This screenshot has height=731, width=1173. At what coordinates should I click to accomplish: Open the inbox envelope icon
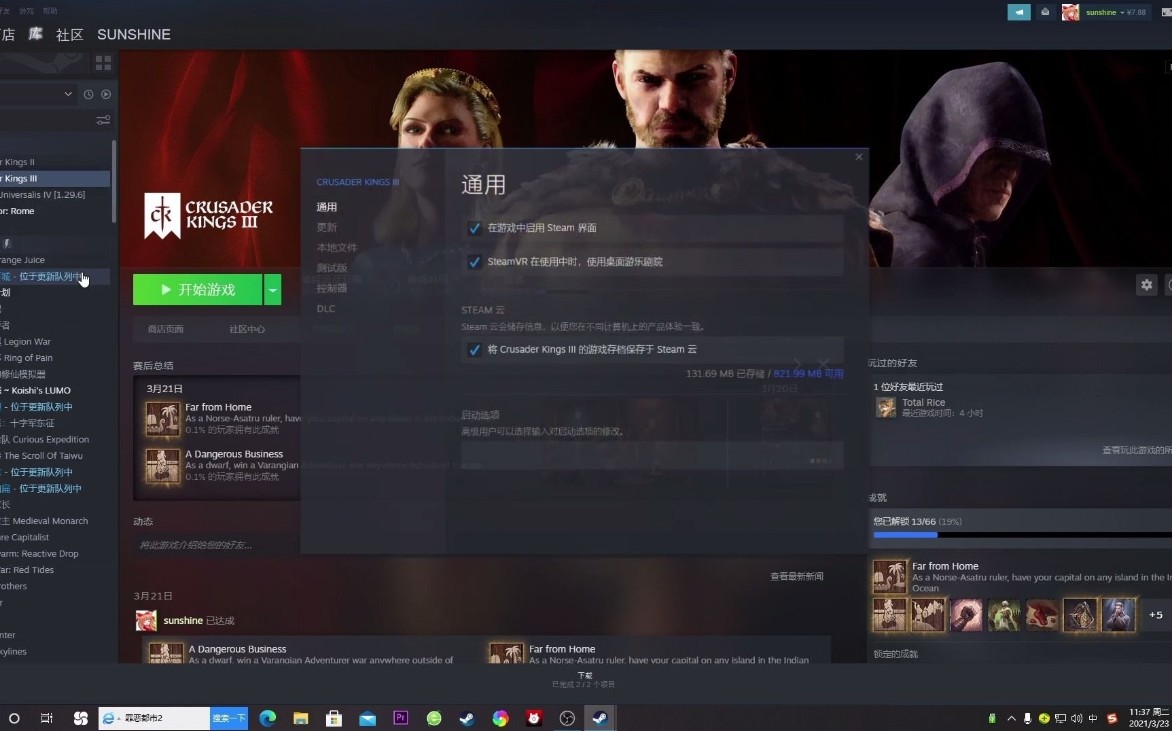(x=1045, y=13)
